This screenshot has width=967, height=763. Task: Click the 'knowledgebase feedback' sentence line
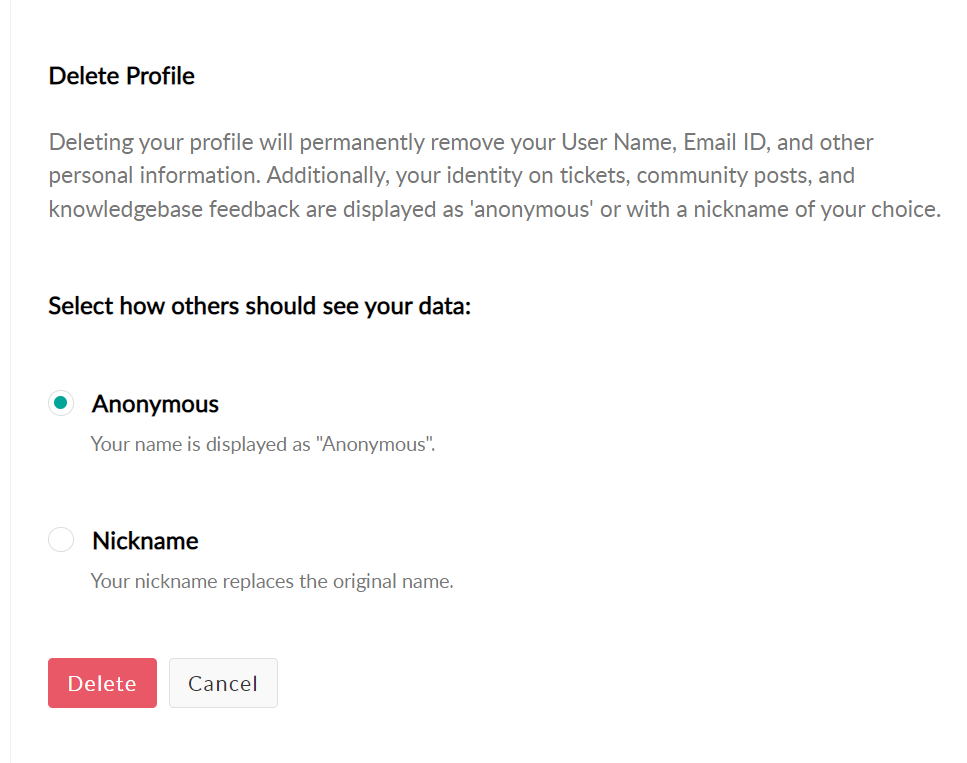pyautogui.click(x=495, y=210)
